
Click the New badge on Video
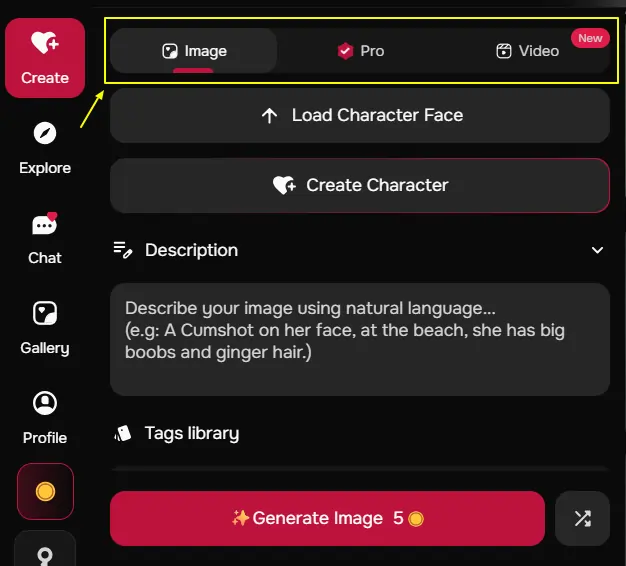click(x=590, y=38)
